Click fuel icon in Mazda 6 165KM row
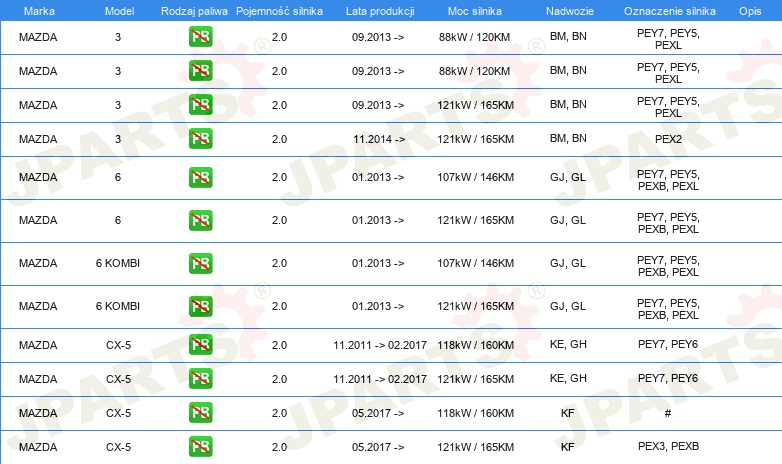This screenshot has height=464, width=782. coord(200,220)
